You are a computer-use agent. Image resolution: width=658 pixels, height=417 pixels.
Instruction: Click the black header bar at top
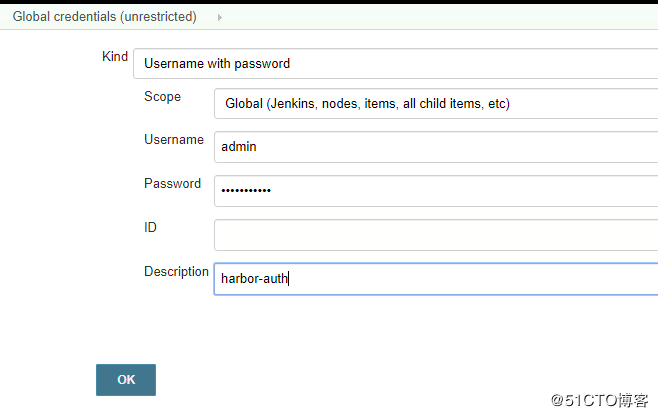tap(329, 3)
